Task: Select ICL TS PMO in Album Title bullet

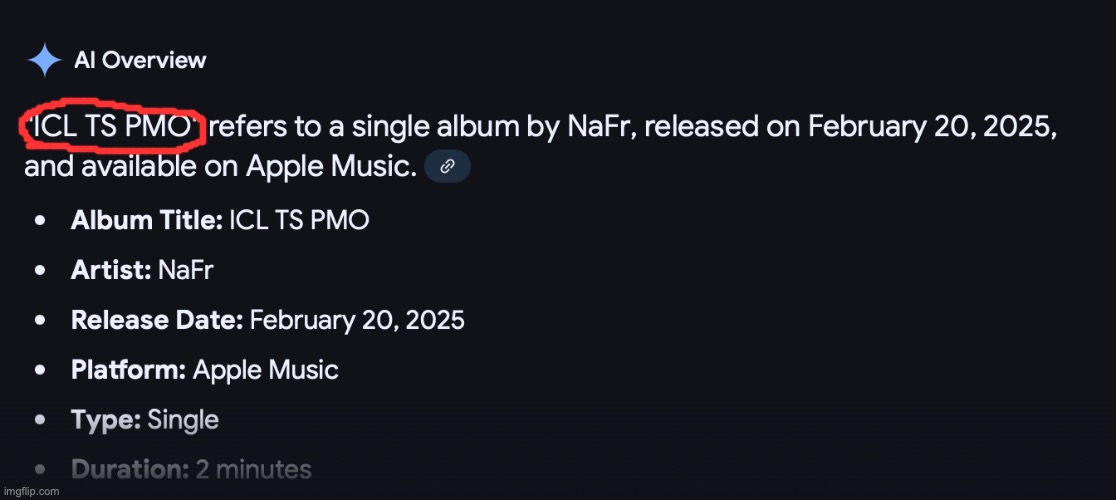Action: point(299,220)
